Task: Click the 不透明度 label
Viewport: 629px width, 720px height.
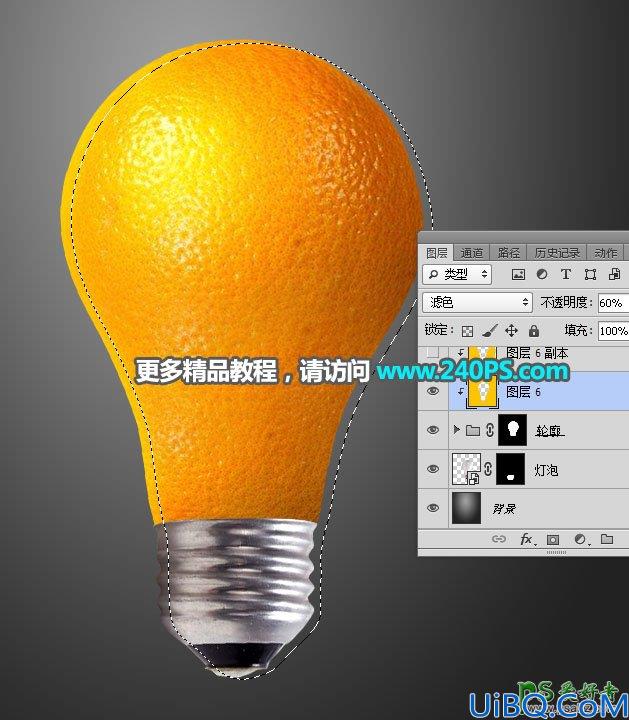Action: pyautogui.click(x=566, y=302)
